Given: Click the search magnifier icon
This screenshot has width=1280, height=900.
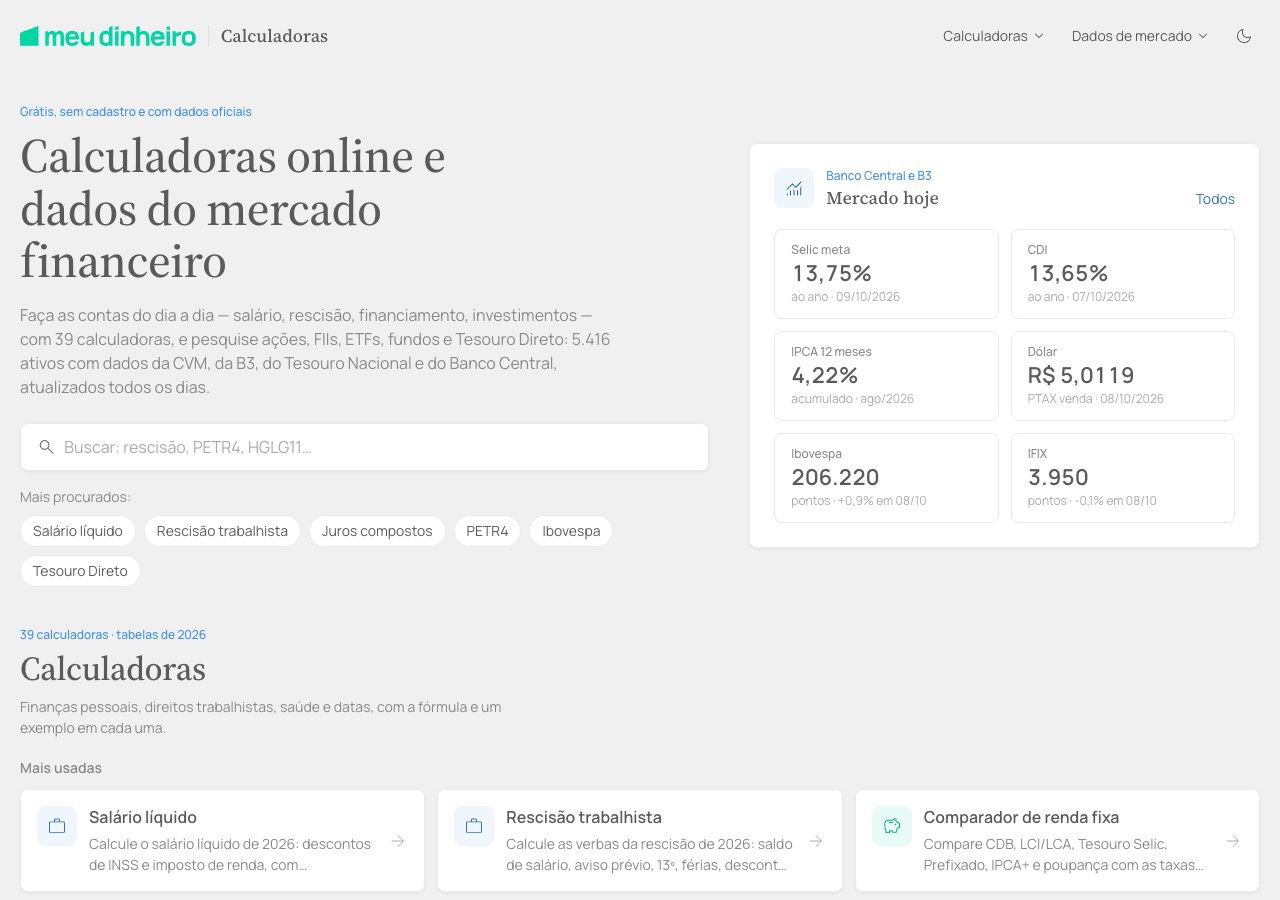Looking at the screenshot, I should point(46,447).
